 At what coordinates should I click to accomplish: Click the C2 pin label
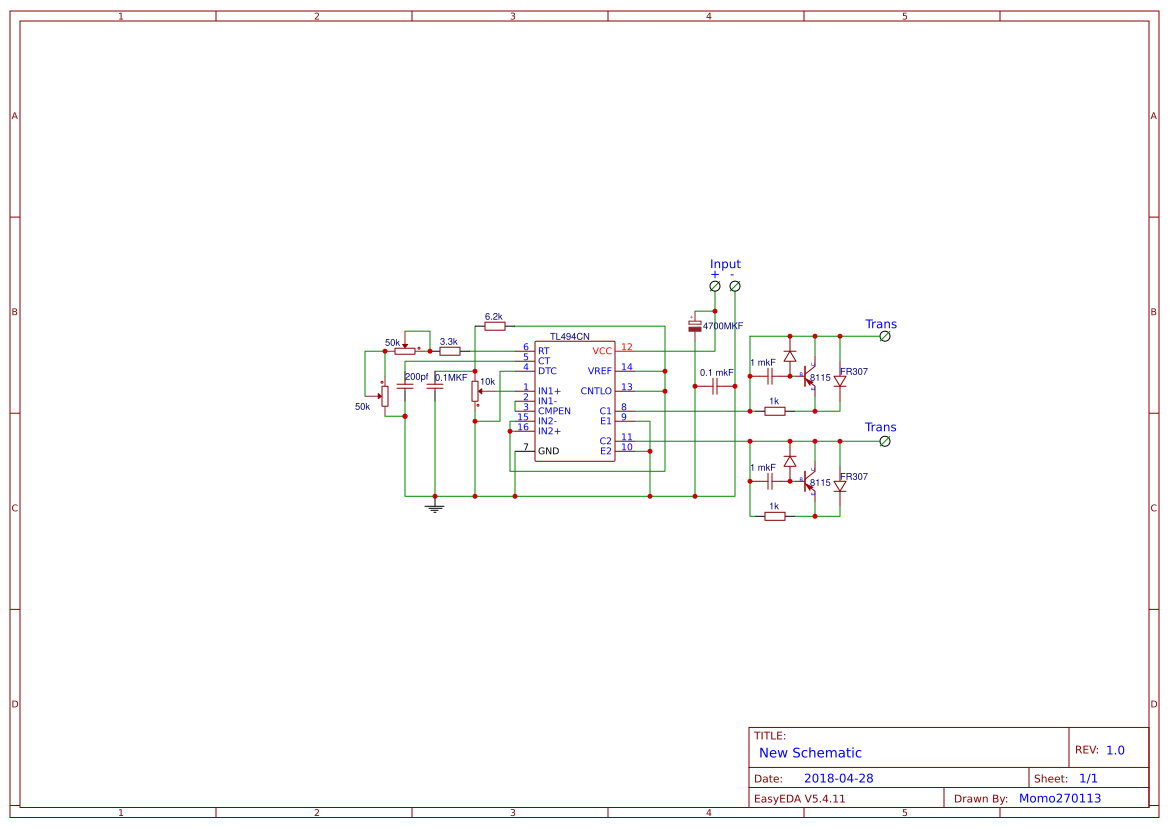(x=605, y=441)
